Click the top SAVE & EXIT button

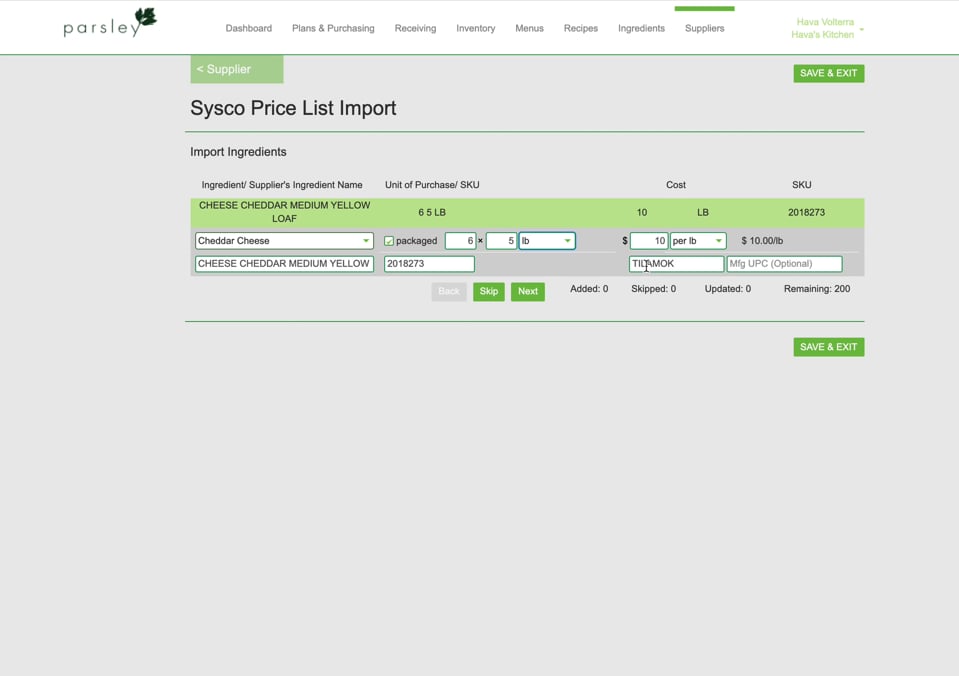828,73
